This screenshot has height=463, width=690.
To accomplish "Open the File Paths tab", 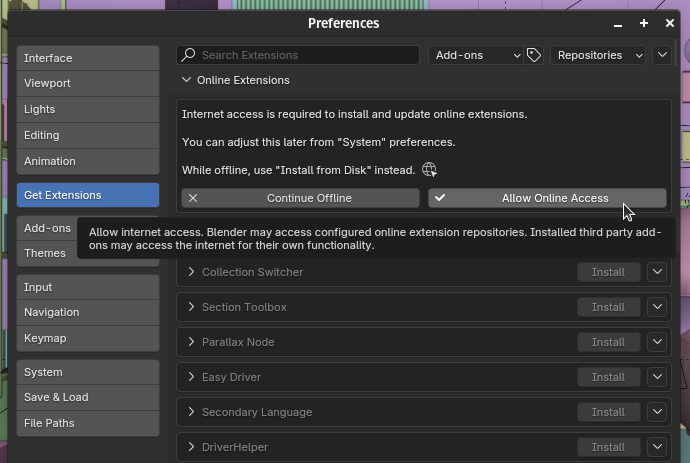I will (88, 423).
